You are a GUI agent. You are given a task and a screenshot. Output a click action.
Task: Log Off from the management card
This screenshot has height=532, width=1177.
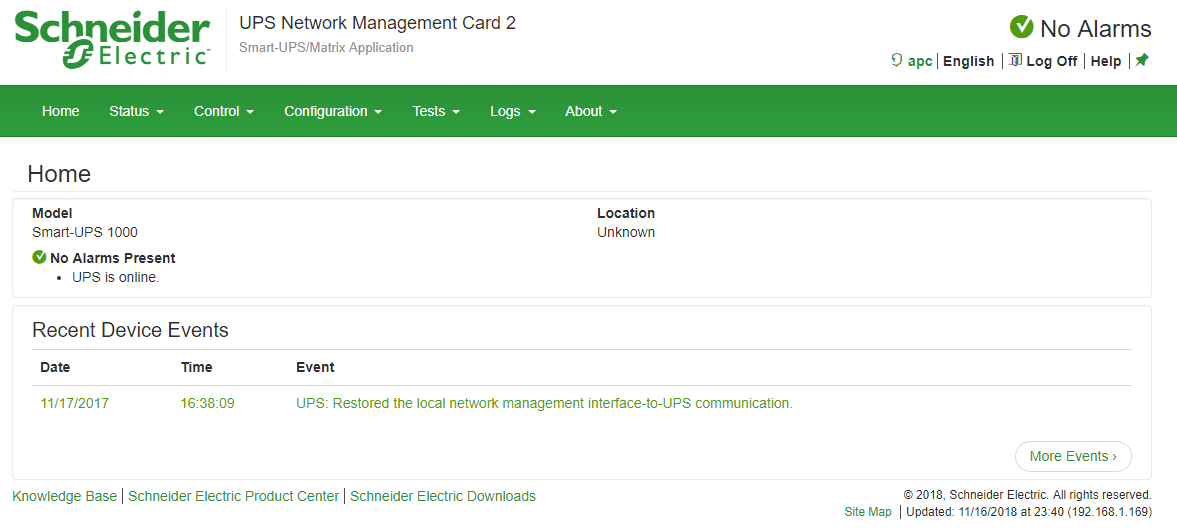click(x=1052, y=62)
